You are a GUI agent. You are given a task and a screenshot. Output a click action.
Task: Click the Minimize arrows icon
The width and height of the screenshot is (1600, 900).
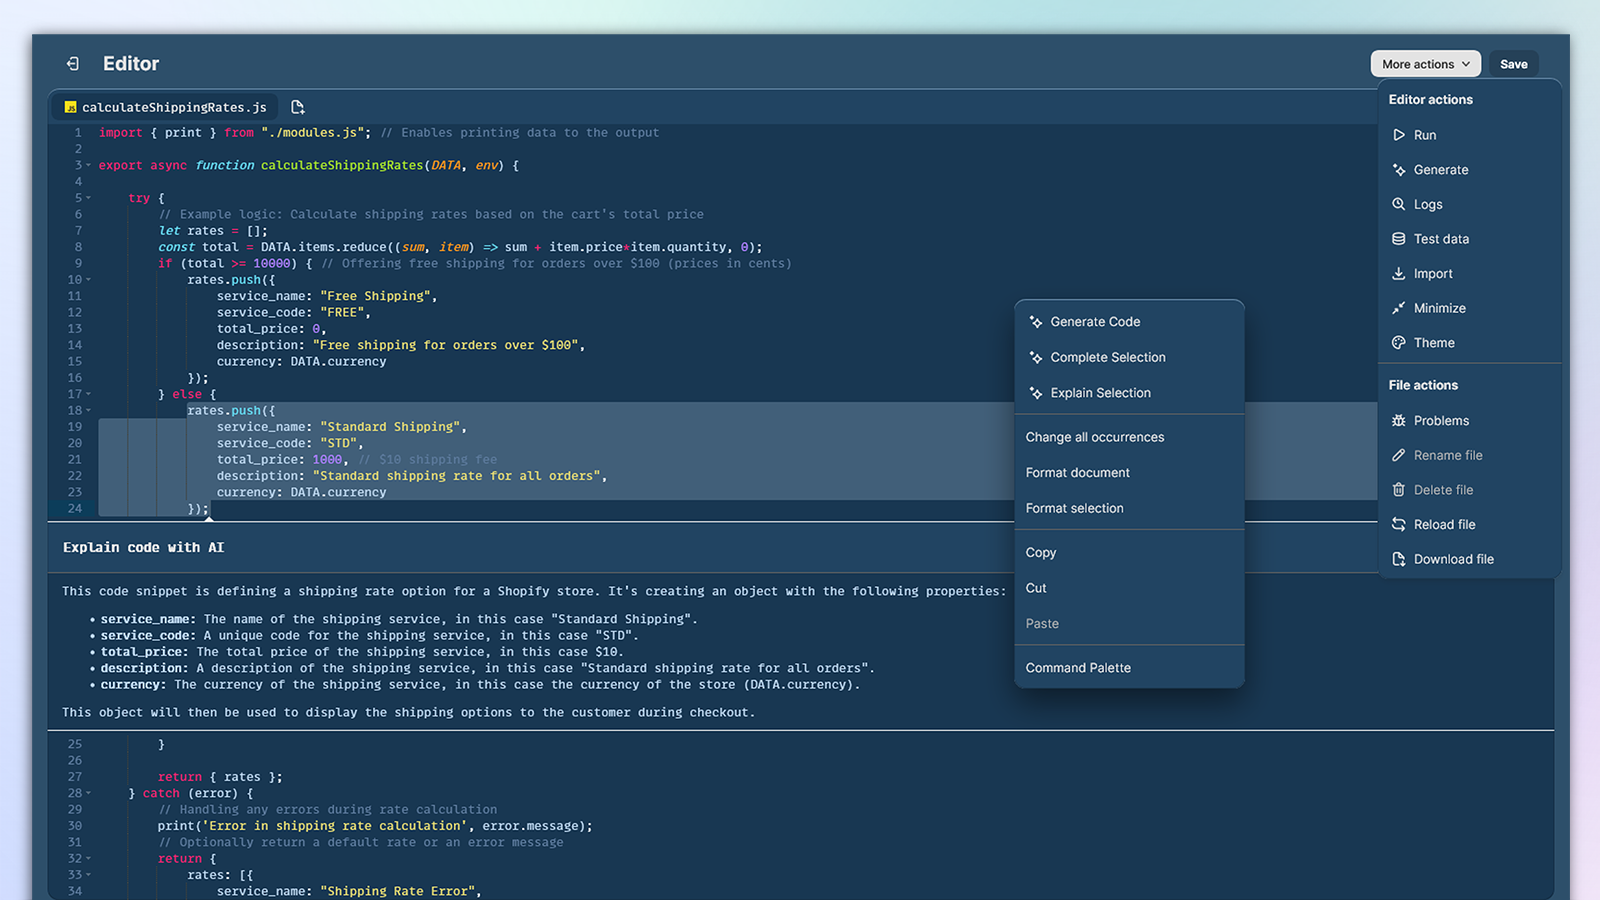tap(1399, 308)
